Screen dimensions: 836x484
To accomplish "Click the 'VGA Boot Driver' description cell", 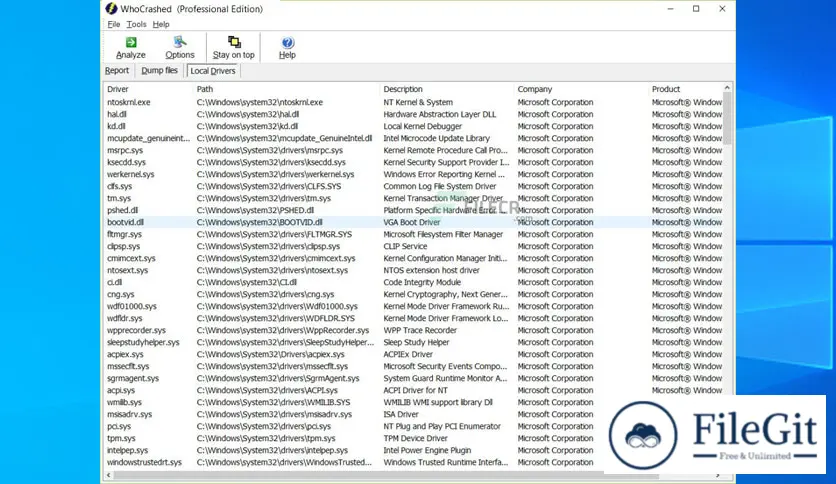I will coord(412,222).
